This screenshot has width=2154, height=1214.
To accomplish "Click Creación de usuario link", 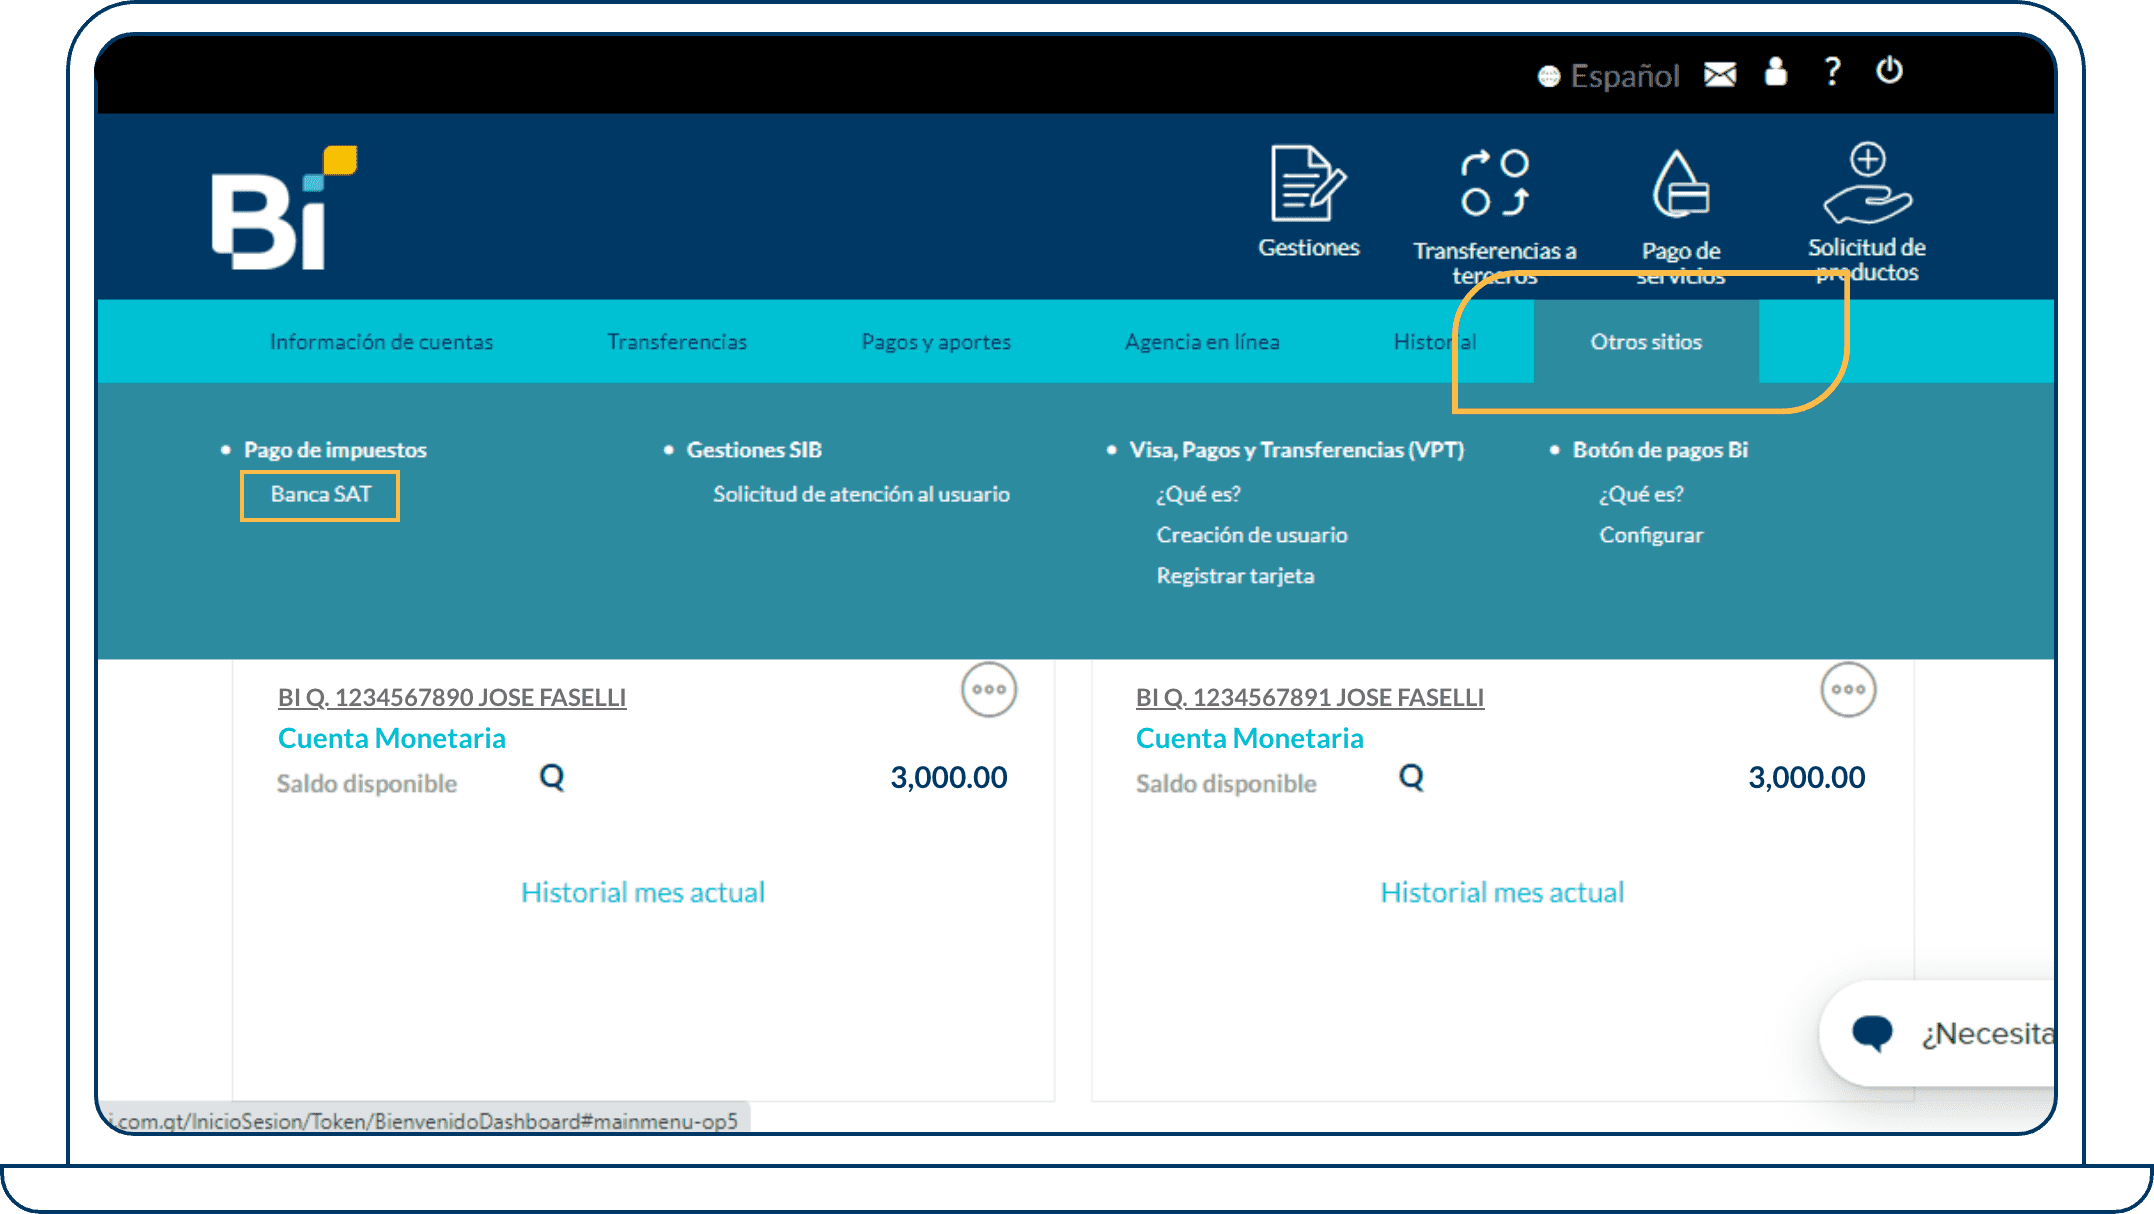I will point(1252,536).
